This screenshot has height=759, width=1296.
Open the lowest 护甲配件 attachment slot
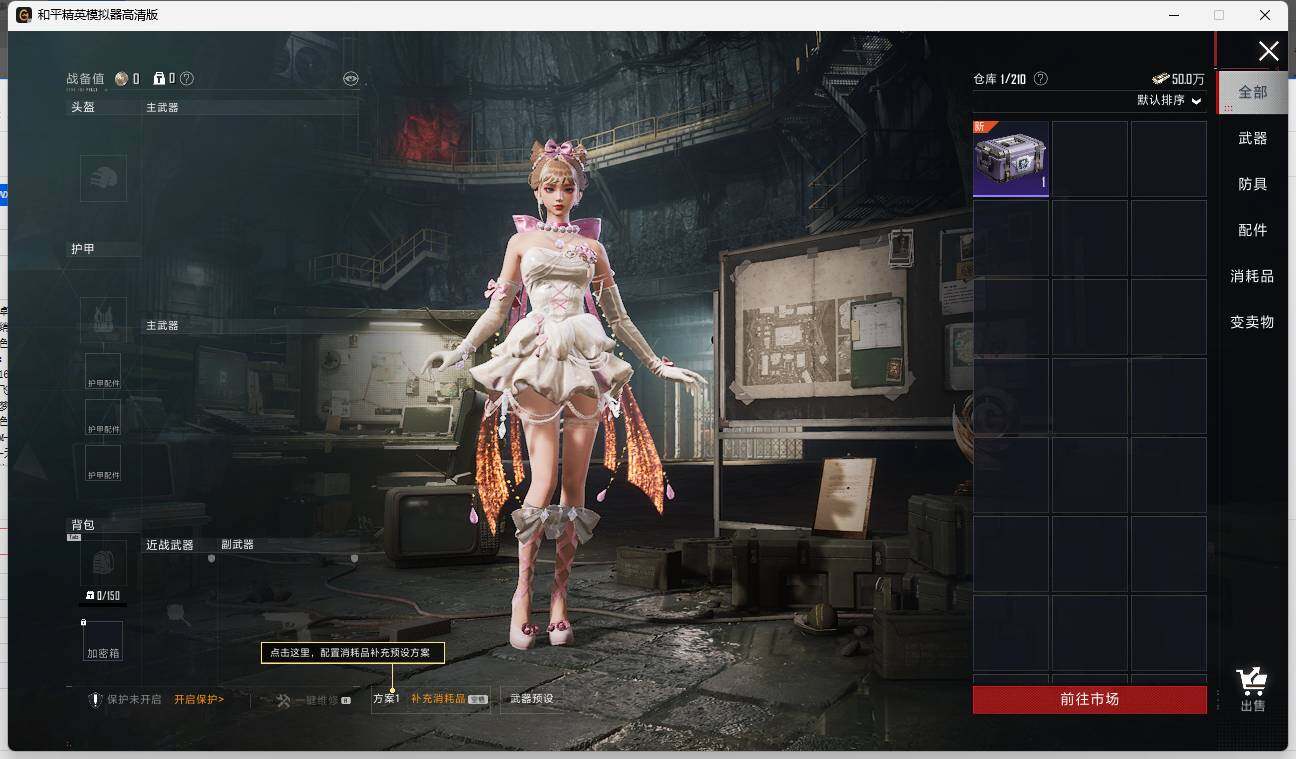pyautogui.click(x=103, y=463)
